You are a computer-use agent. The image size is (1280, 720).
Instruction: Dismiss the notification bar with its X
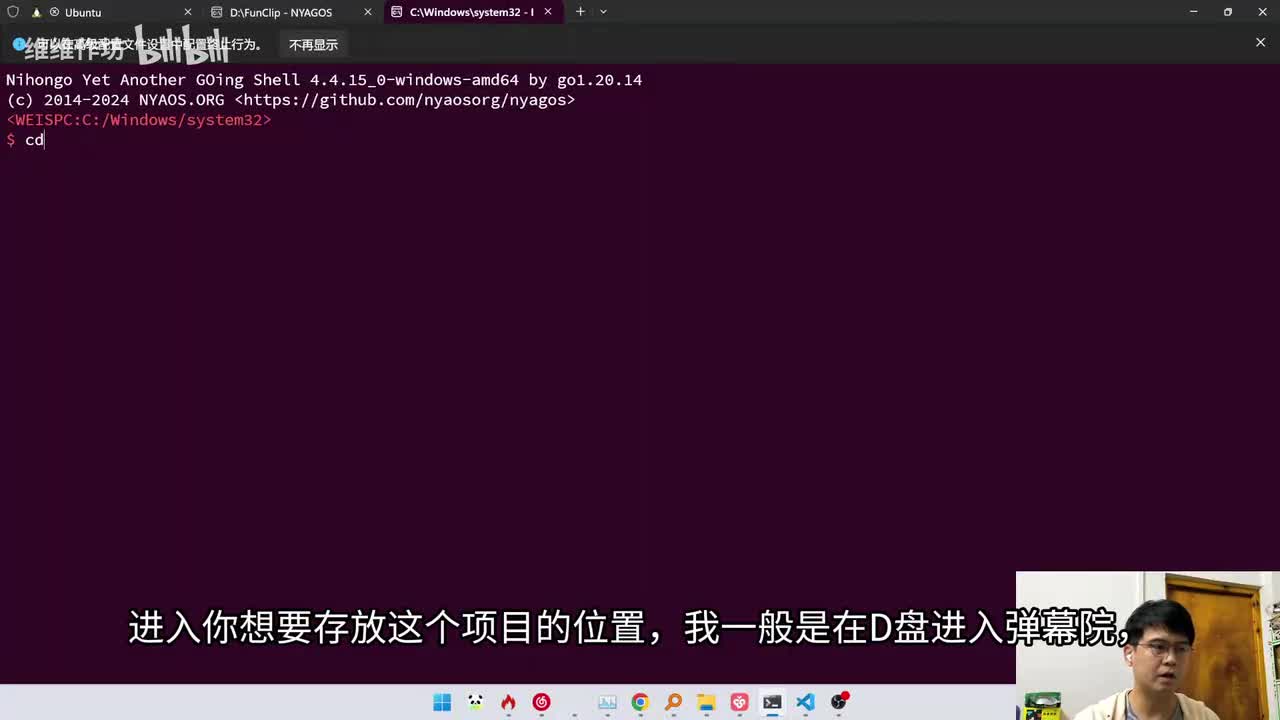point(1260,42)
